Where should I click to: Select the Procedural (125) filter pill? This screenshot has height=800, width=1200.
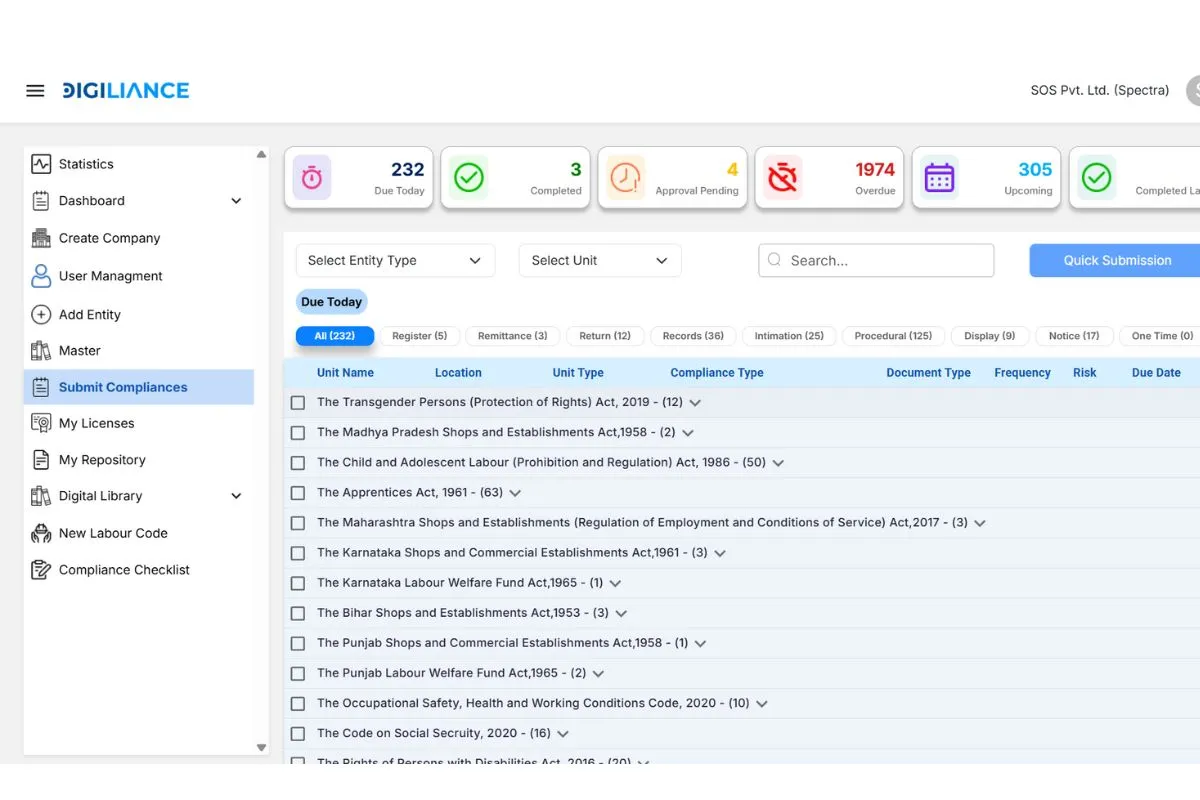click(x=894, y=336)
